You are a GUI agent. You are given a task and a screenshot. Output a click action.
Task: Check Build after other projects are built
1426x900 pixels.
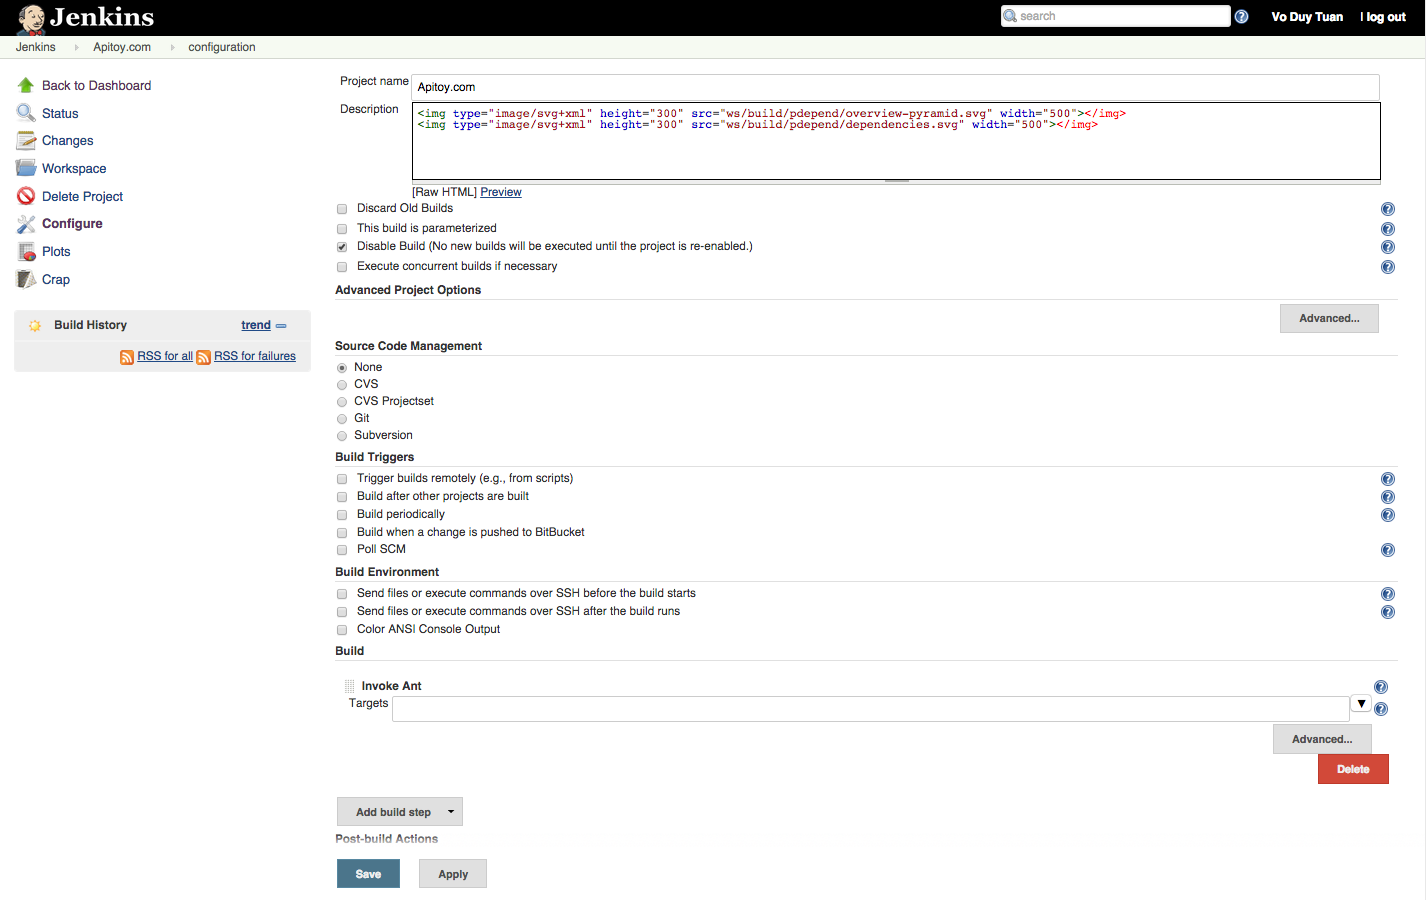342,497
